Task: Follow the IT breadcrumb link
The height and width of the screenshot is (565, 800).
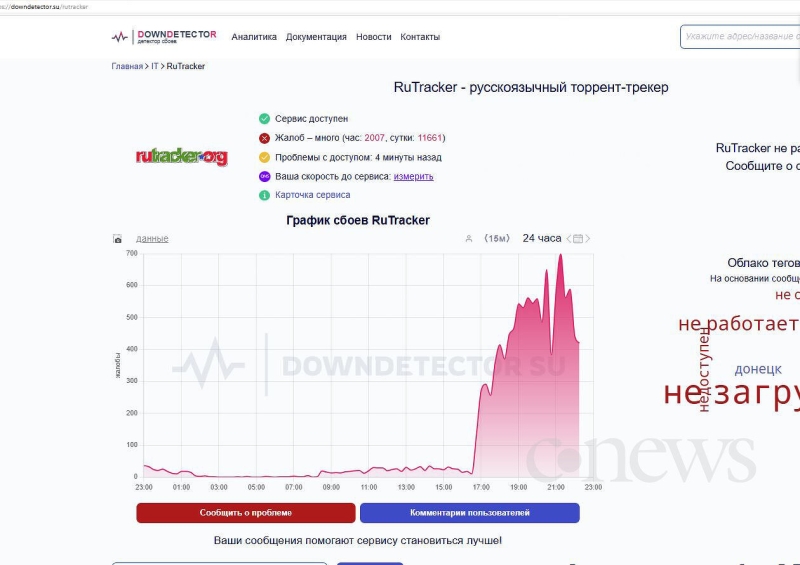Action: click(x=155, y=66)
